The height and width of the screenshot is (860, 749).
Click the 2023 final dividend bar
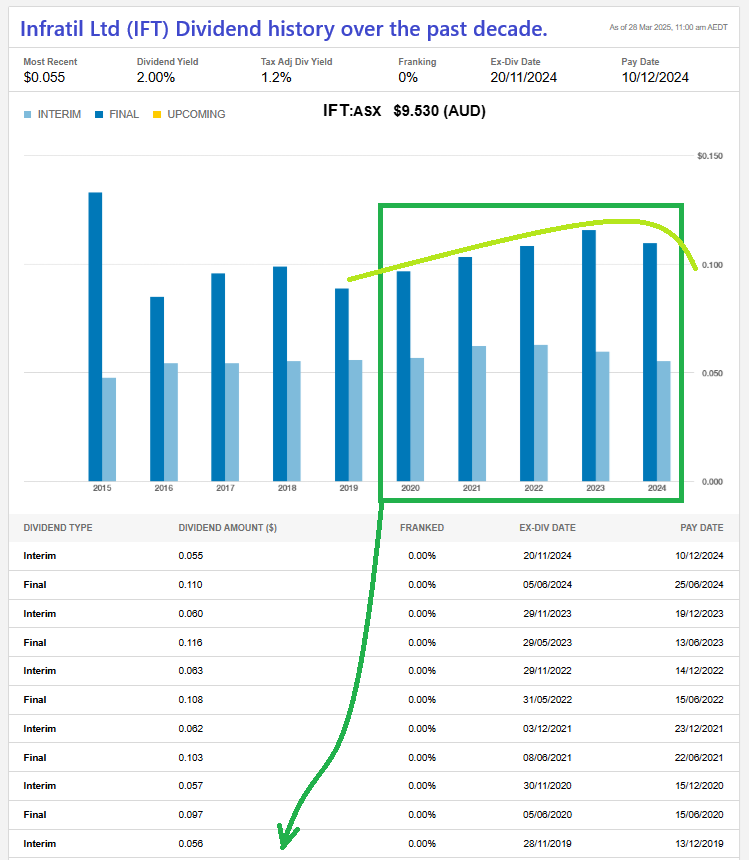click(x=589, y=355)
